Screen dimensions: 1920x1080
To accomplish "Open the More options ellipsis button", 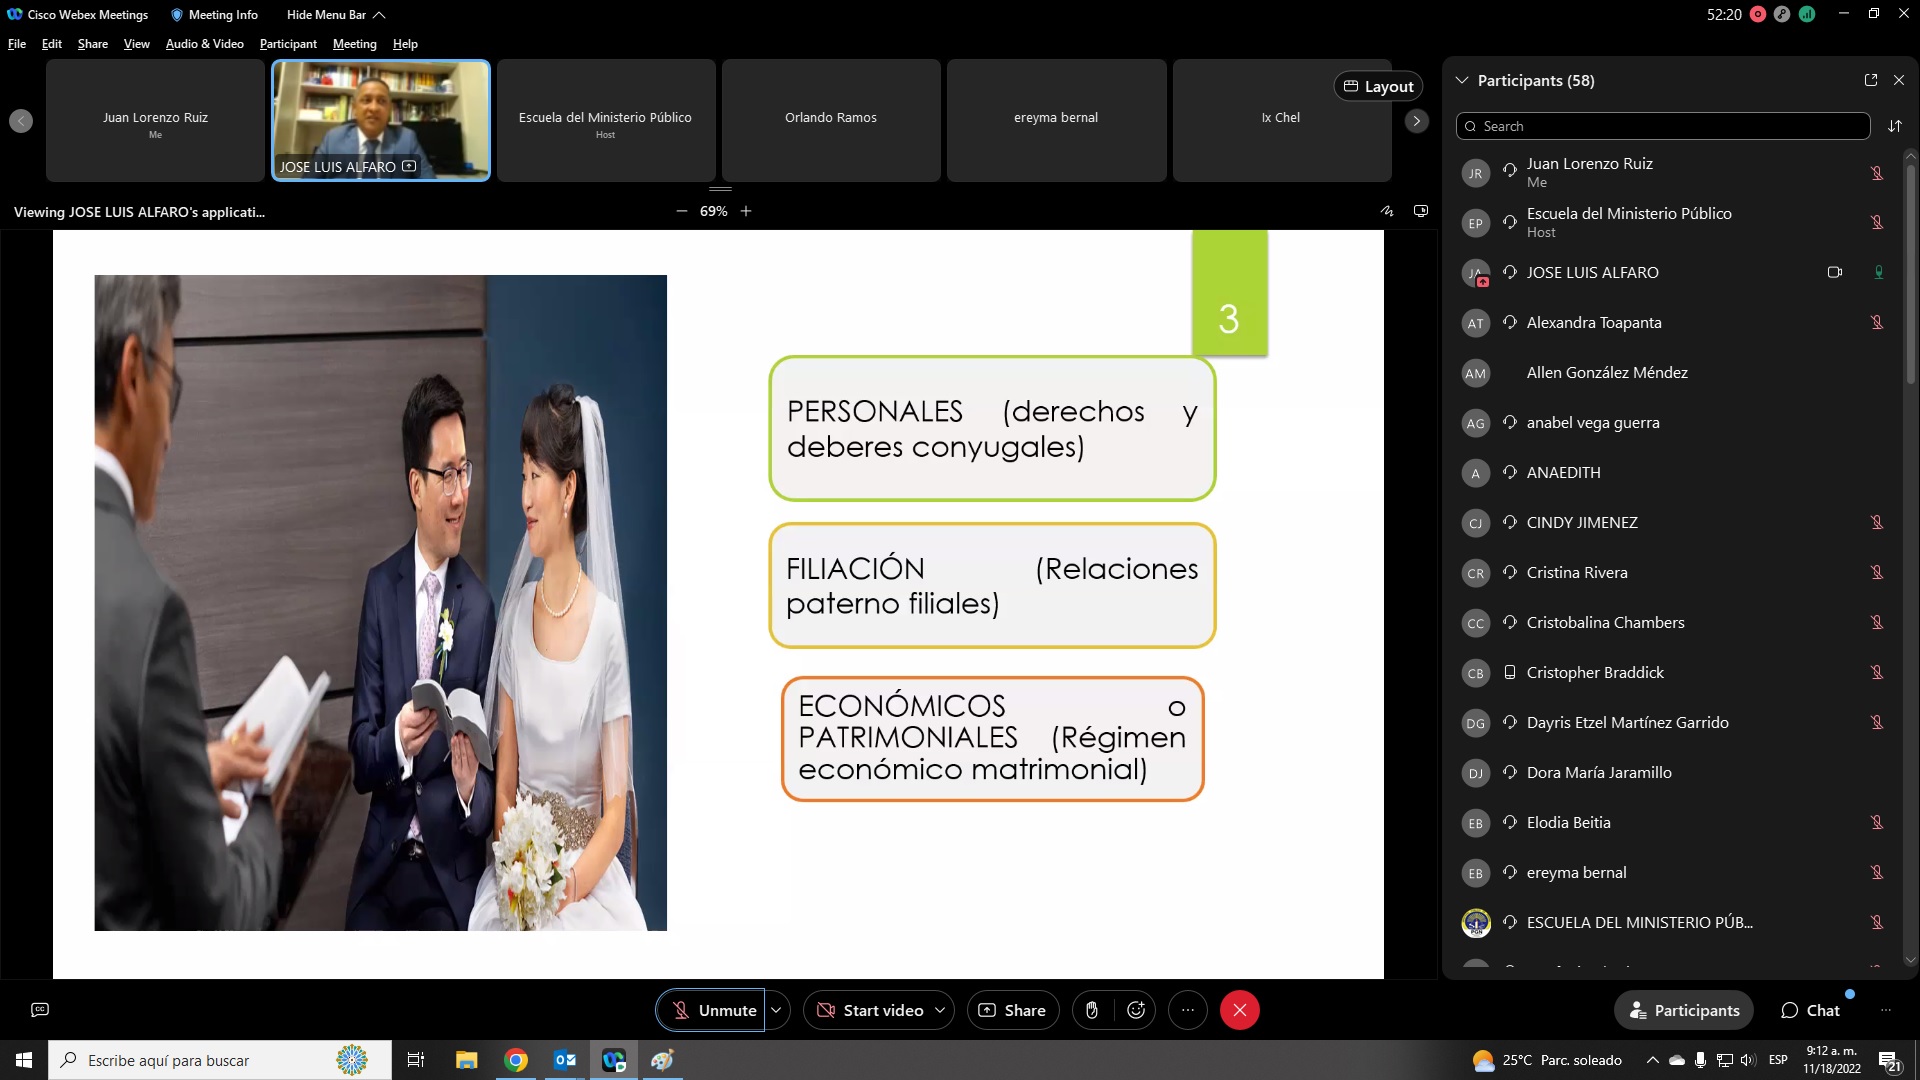I will (1187, 1010).
